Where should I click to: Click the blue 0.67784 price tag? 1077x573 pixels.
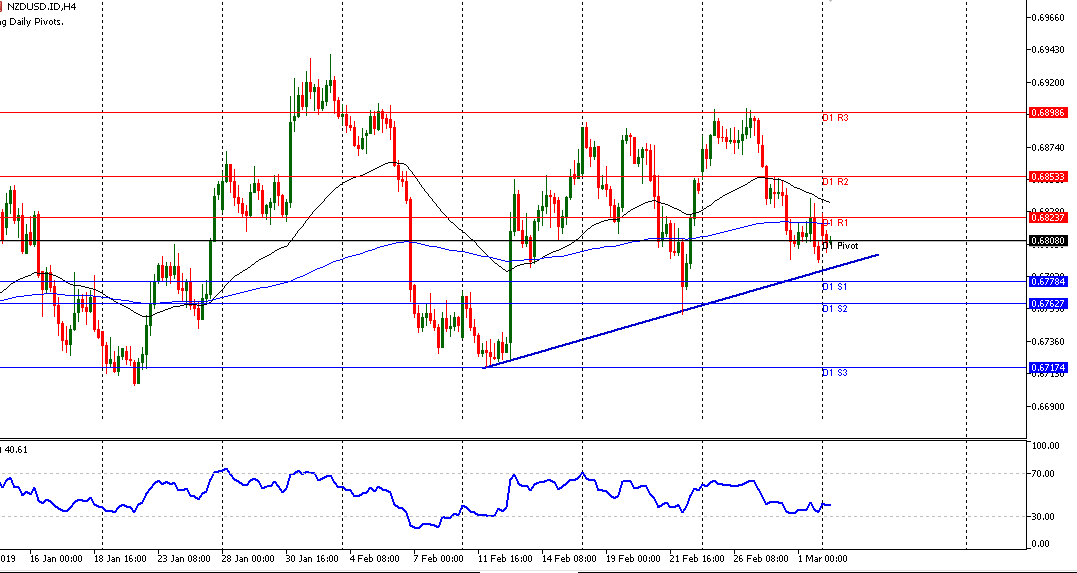(1047, 281)
